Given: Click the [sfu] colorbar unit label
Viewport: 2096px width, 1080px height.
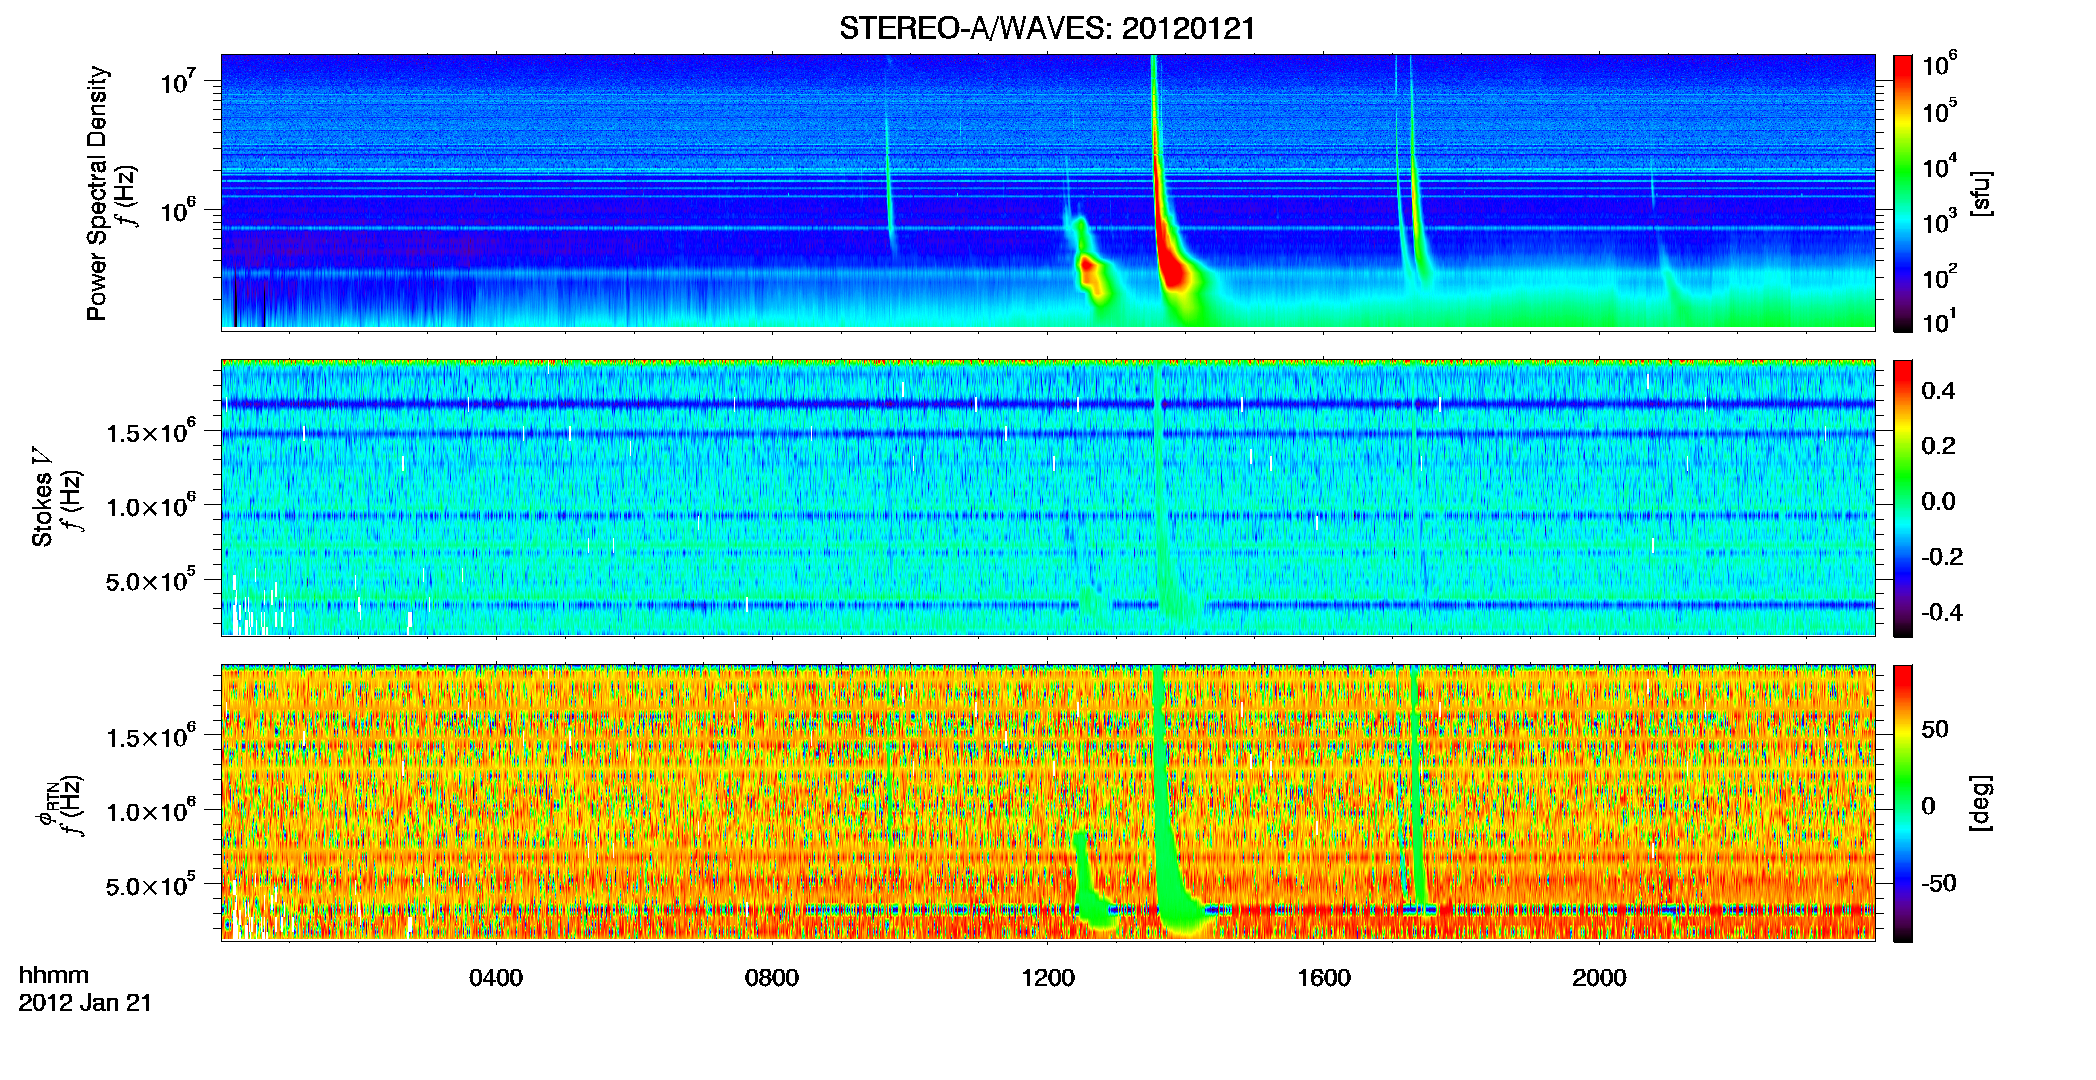Looking at the screenshot, I should click(1981, 193).
